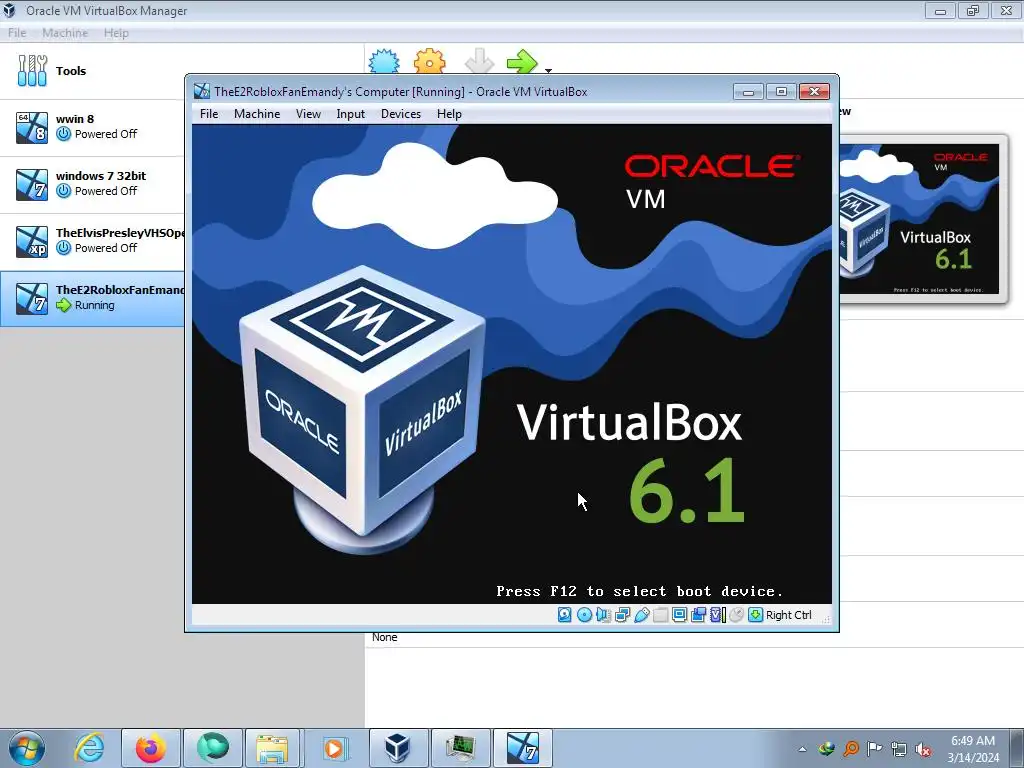Open Help menu in VM window
The width and height of the screenshot is (1024, 768).
click(449, 114)
